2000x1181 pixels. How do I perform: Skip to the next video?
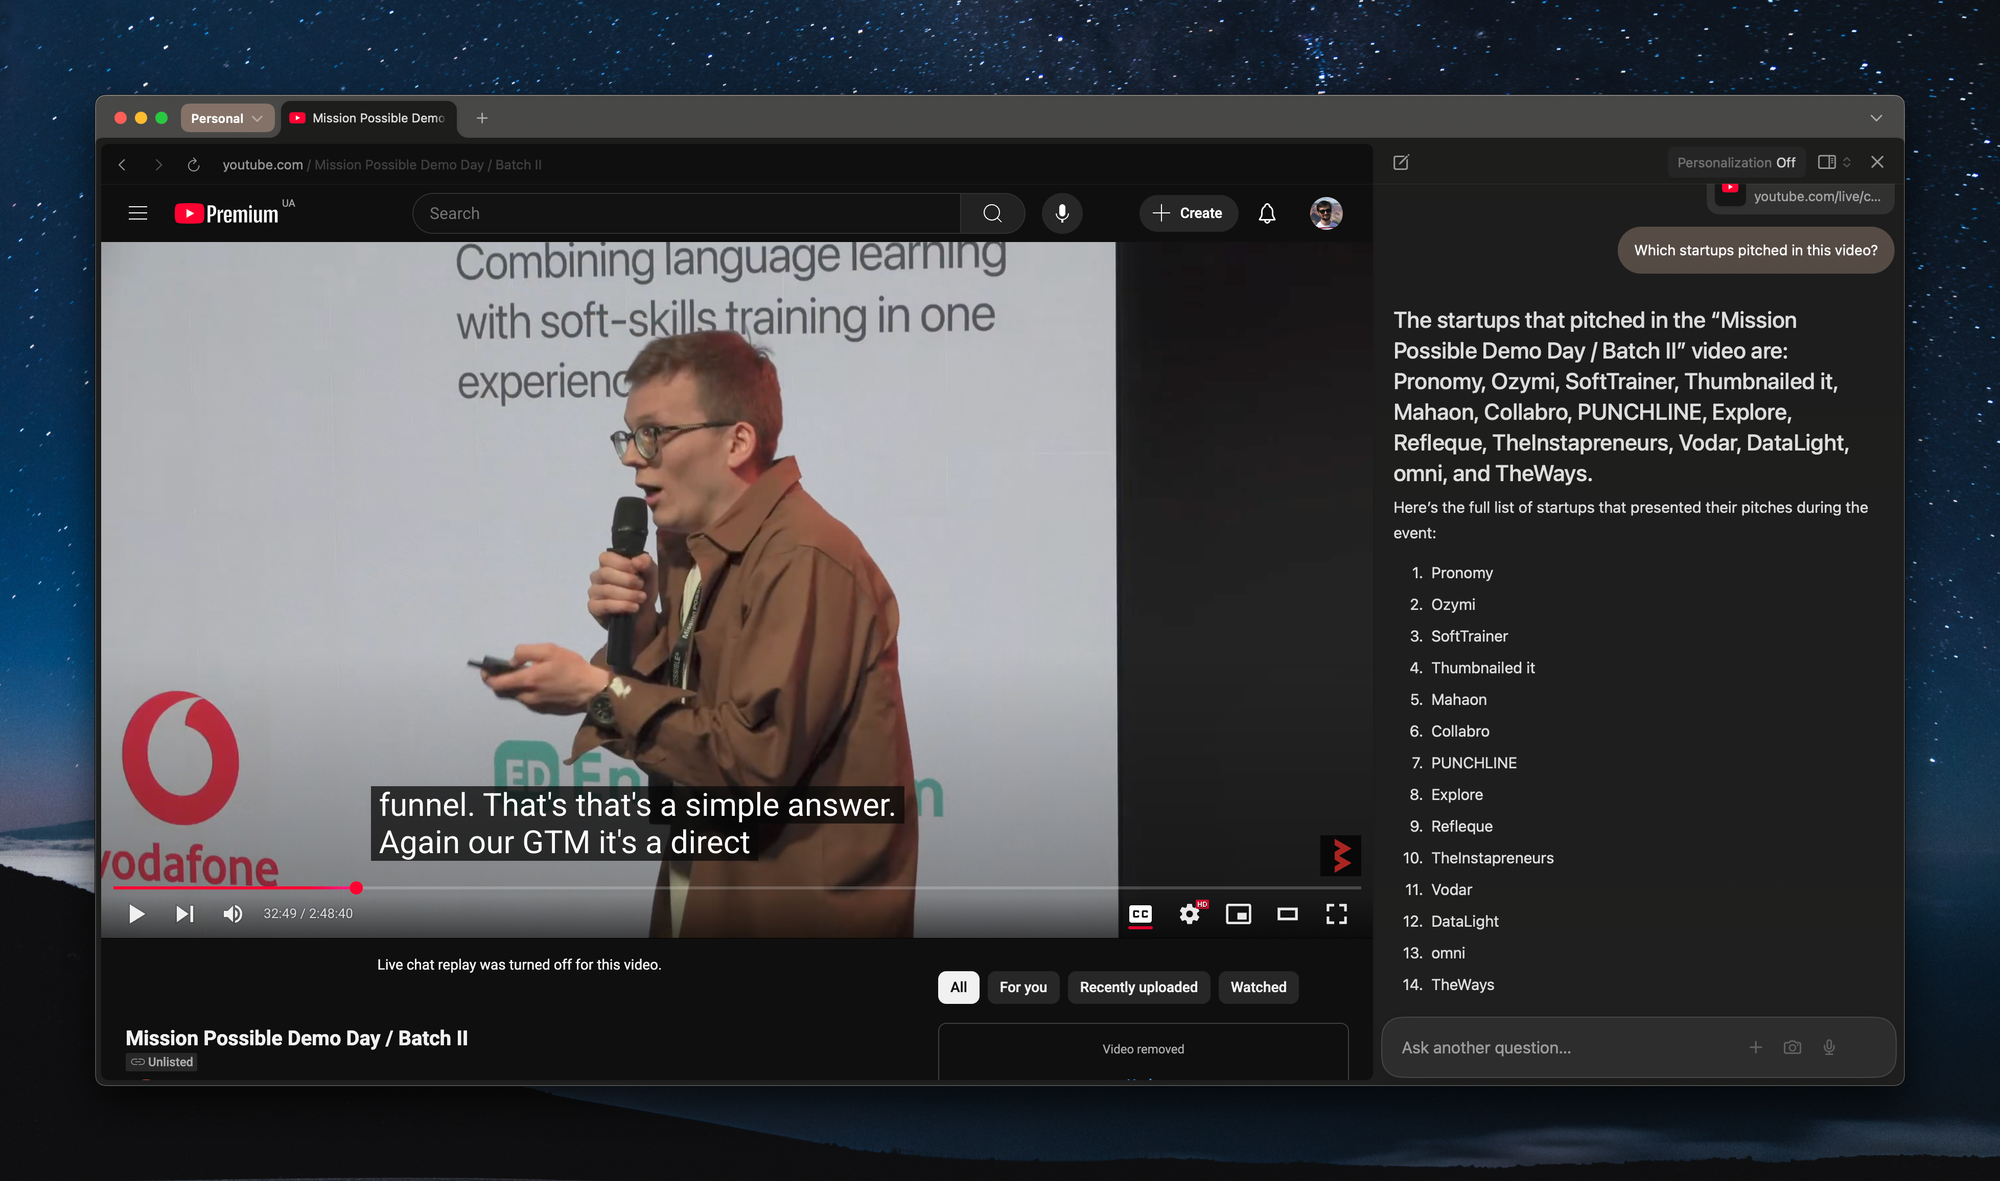coord(185,914)
